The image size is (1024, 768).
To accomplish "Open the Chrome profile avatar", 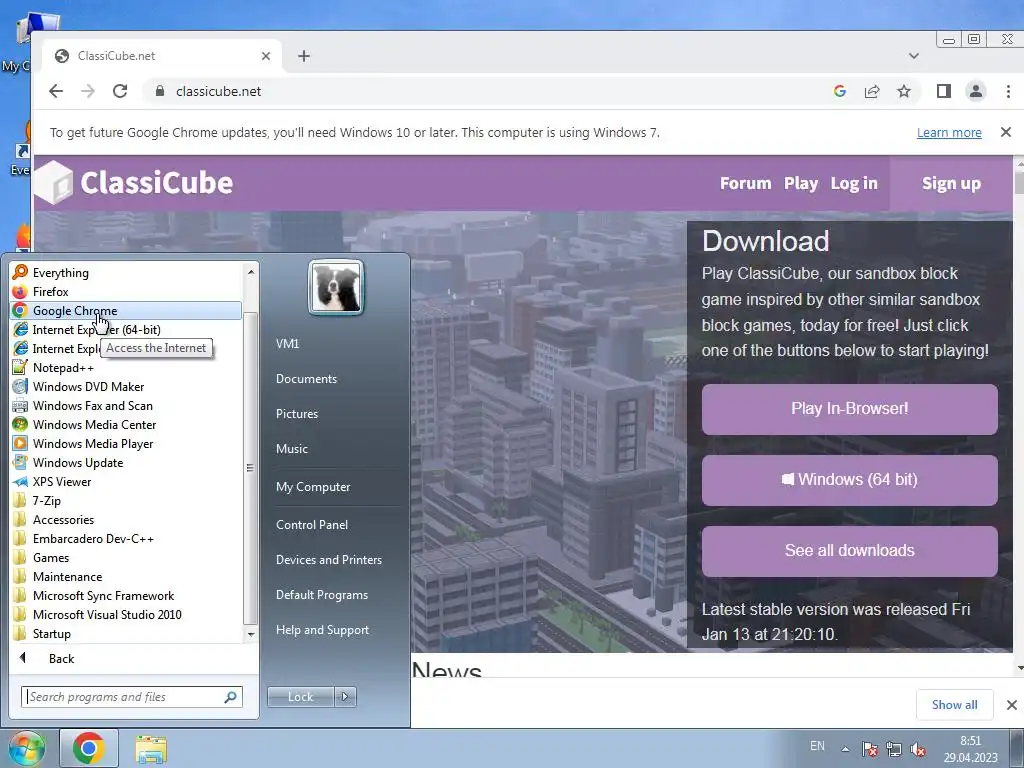I will point(976,91).
